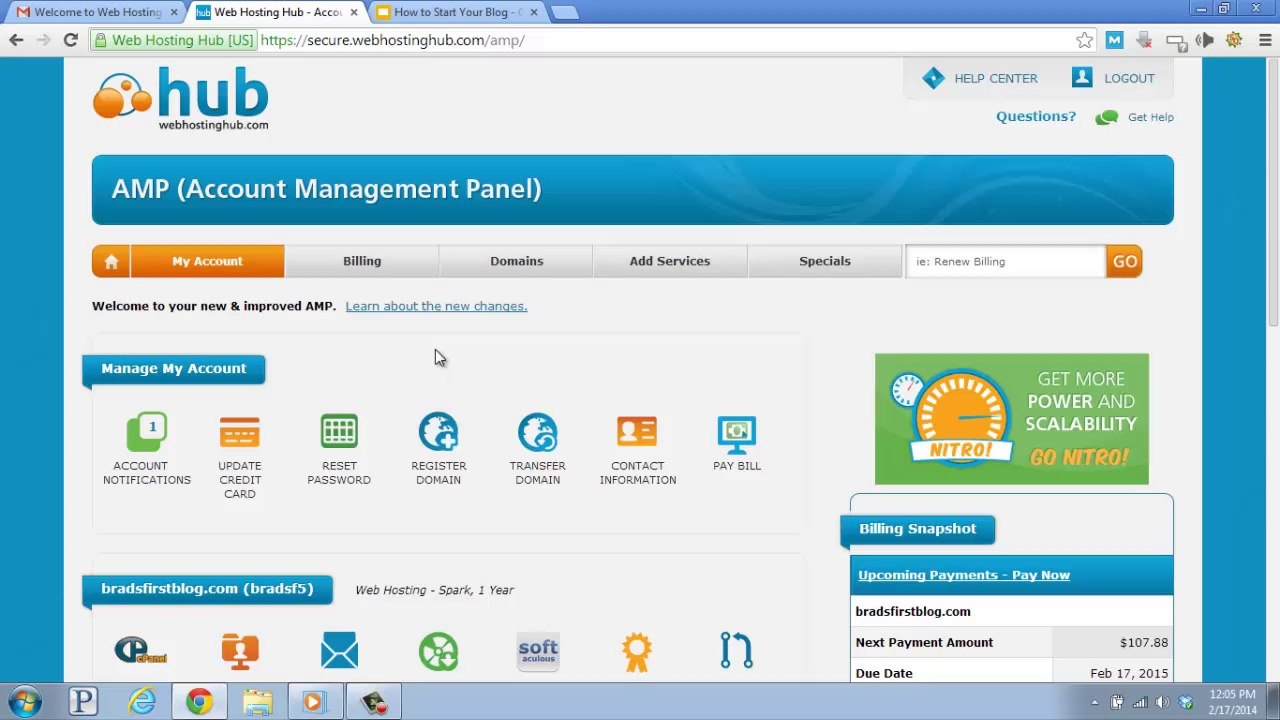
Task: Click the Get Help link
Action: coord(1151,117)
